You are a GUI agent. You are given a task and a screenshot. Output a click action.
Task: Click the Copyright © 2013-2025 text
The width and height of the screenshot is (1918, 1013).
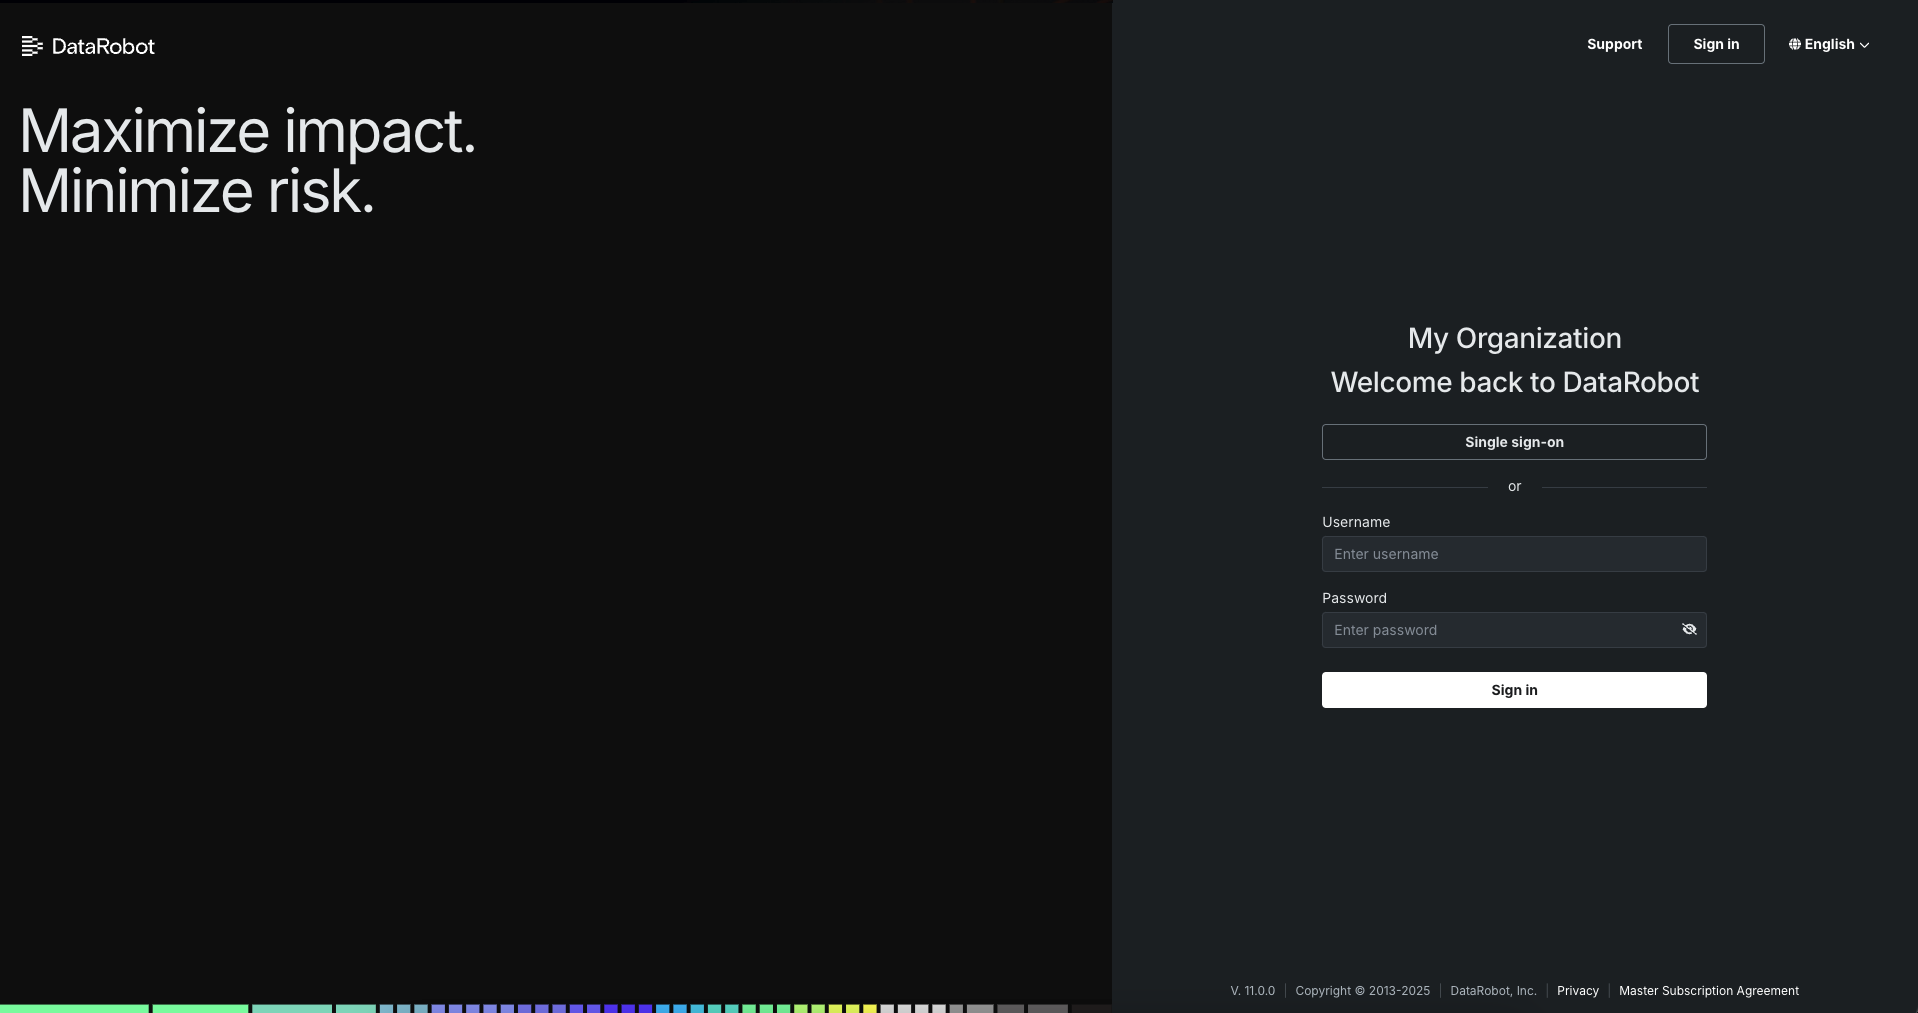tap(1363, 991)
